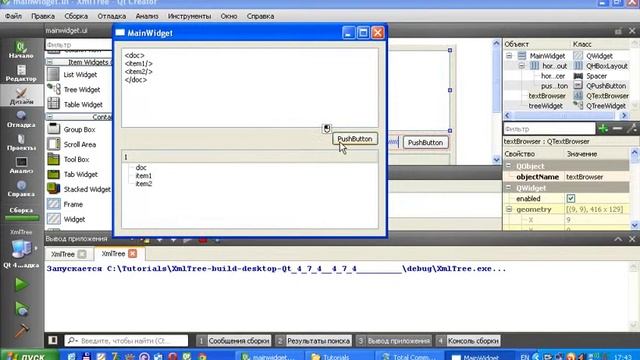Open the Справка menu in menu bar
This screenshot has height=360, width=640.
coord(260,16)
